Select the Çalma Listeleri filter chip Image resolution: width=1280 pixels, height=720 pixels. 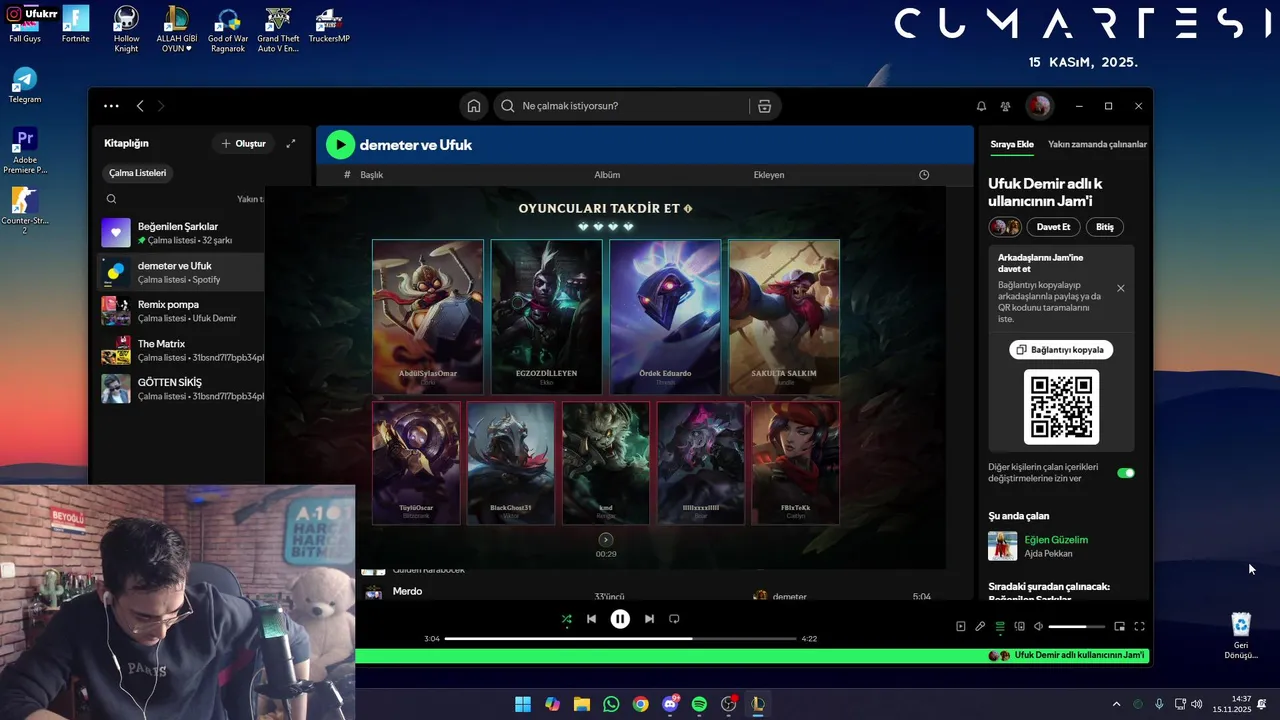(138, 173)
